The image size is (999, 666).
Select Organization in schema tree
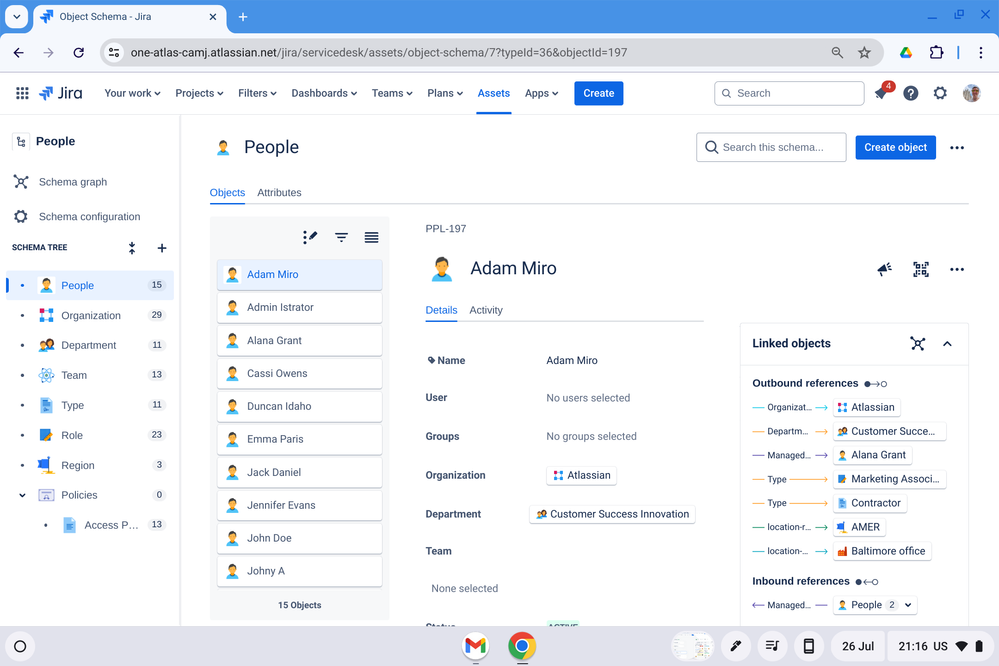[x=90, y=315]
